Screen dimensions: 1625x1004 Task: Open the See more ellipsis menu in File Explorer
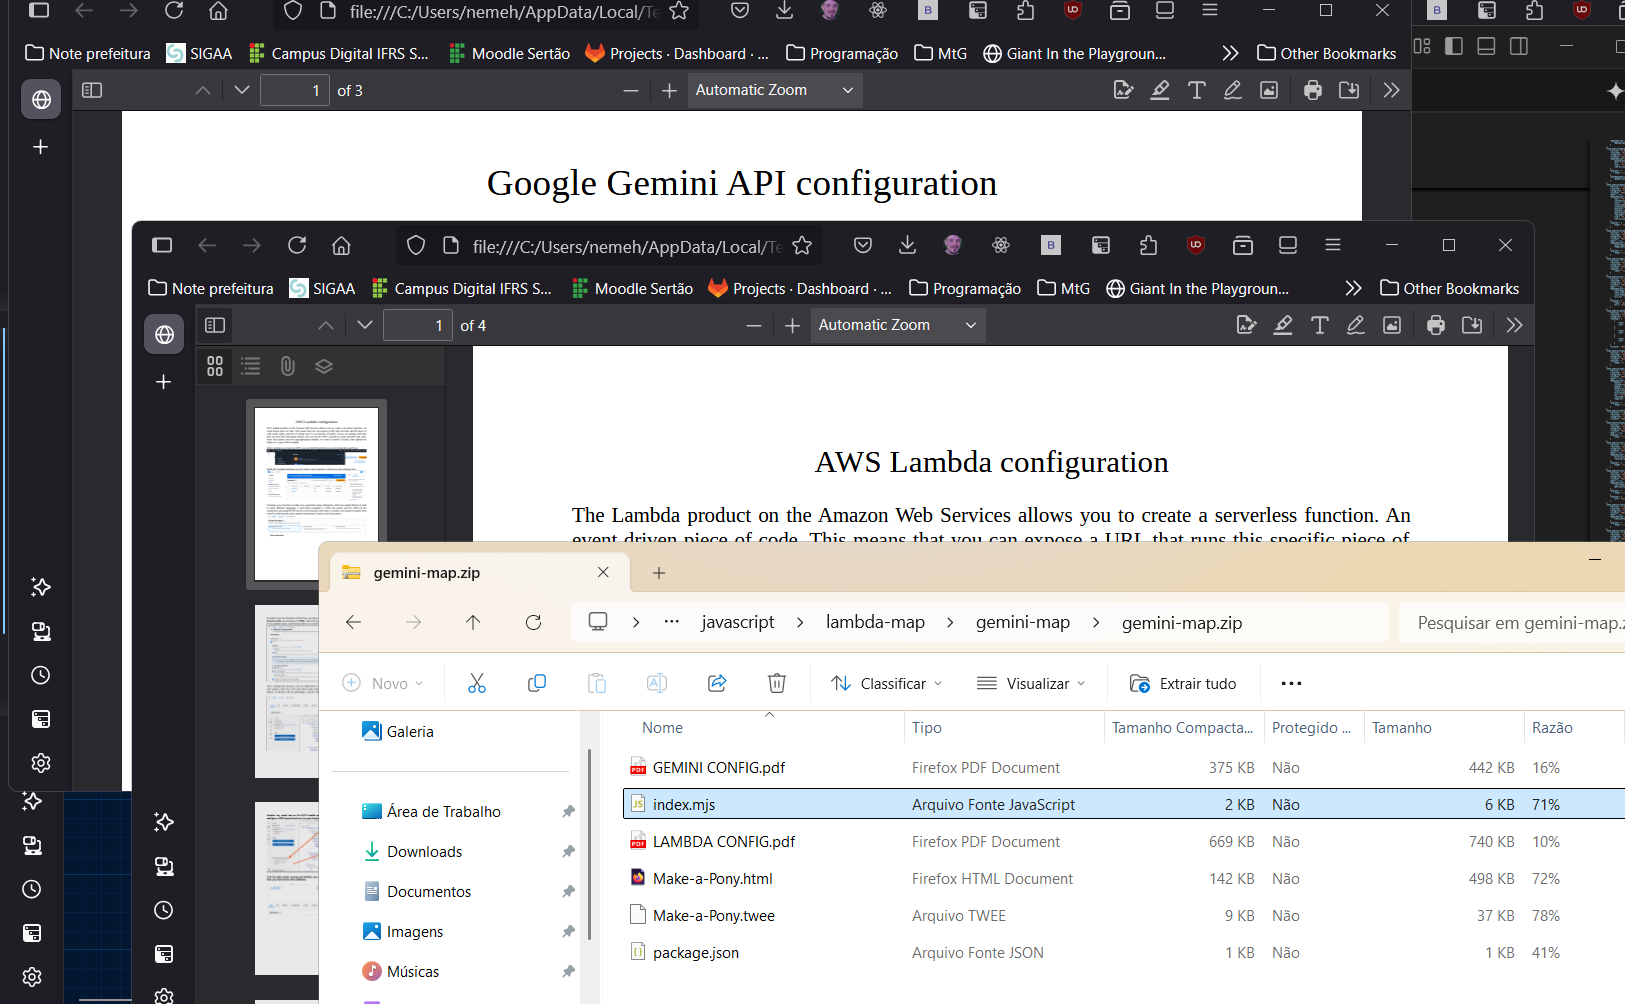tap(1291, 683)
